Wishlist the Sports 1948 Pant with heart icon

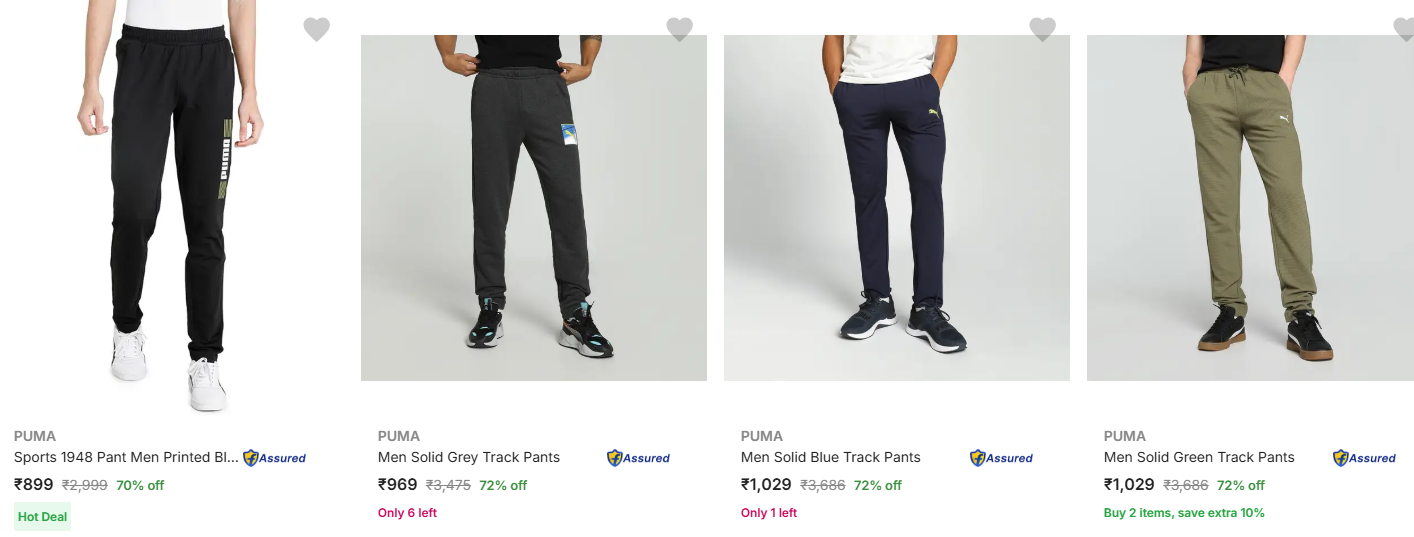pos(316,30)
